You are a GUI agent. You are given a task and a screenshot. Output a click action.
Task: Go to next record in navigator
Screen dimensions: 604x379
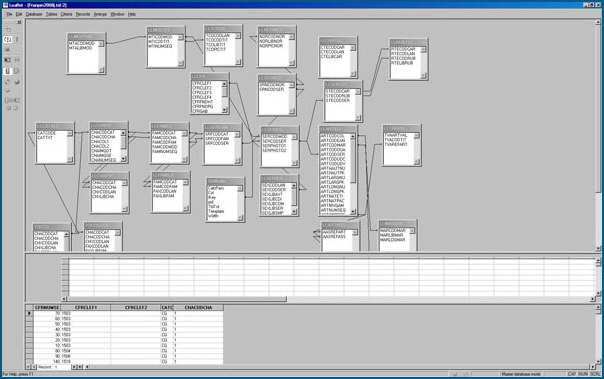(74, 367)
